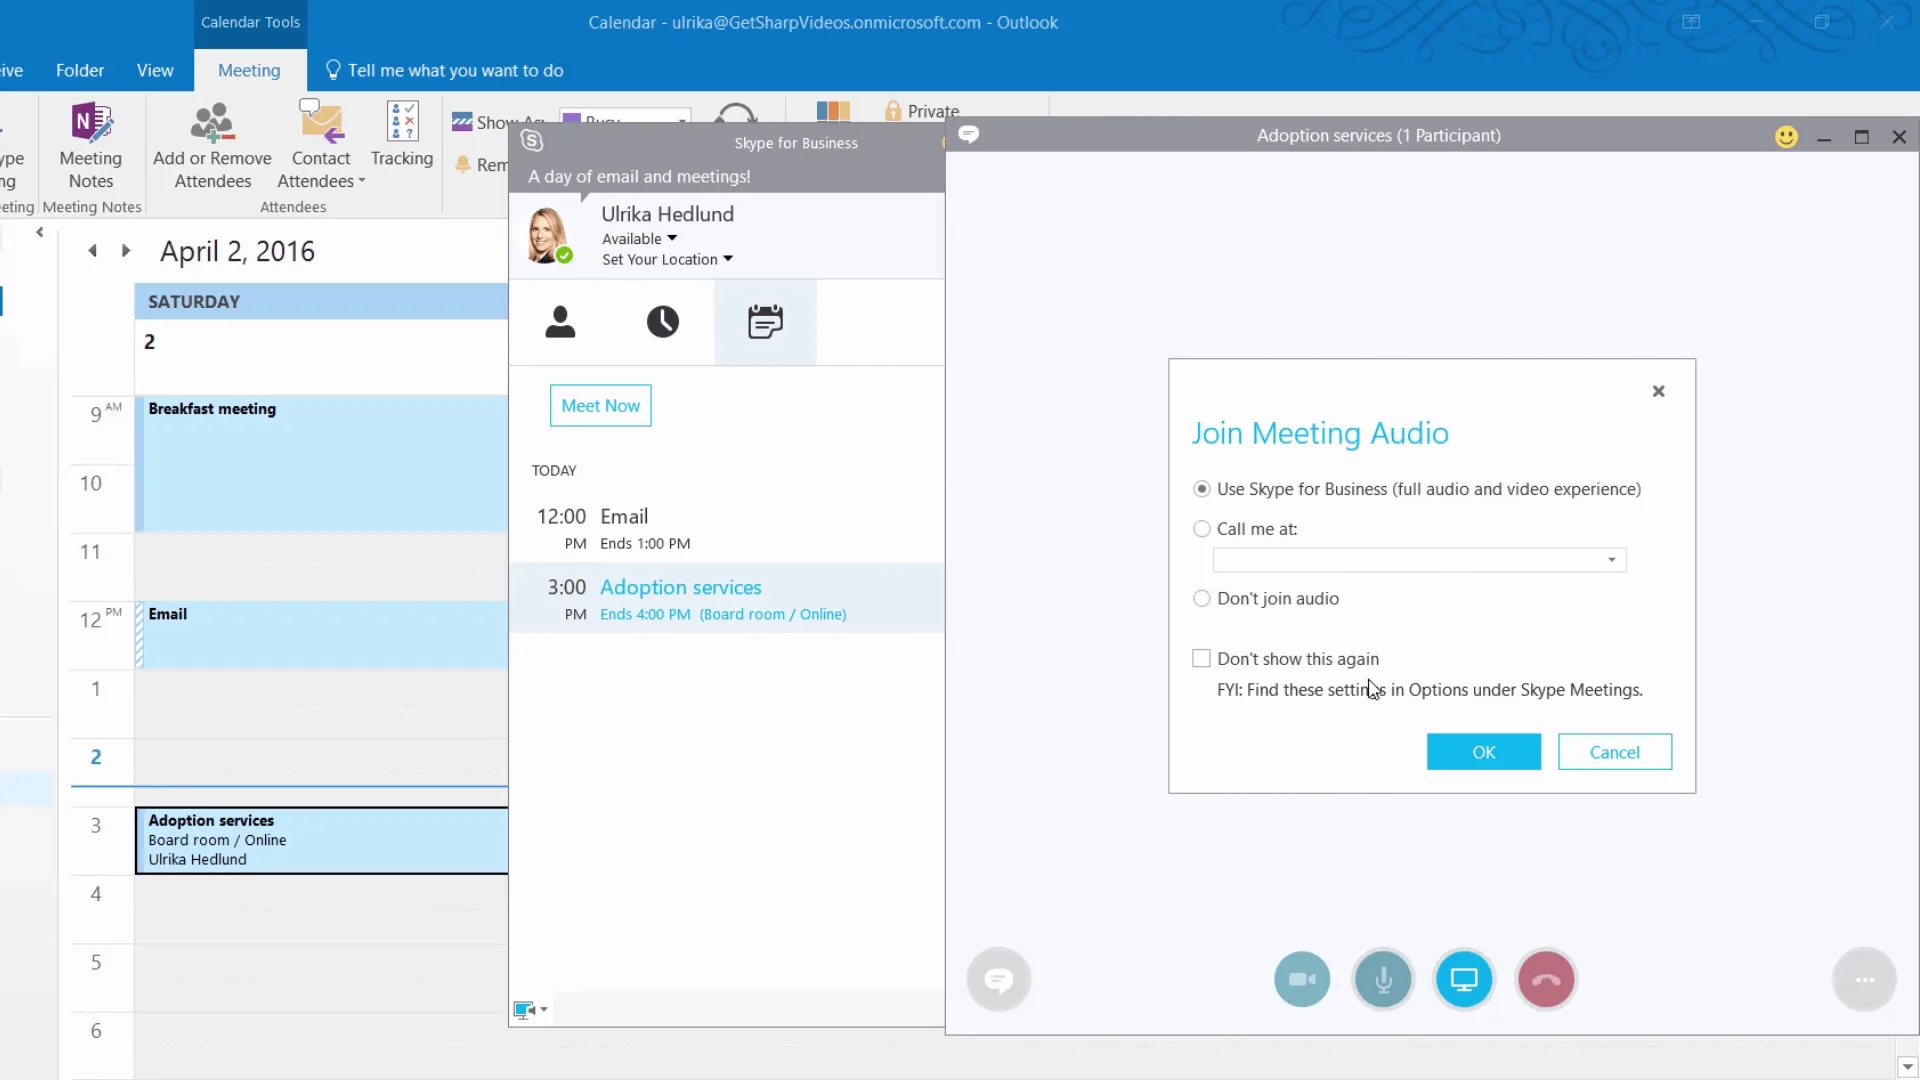Click the present screen monitor button
1920x1080 pixels.
(1464, 979)
